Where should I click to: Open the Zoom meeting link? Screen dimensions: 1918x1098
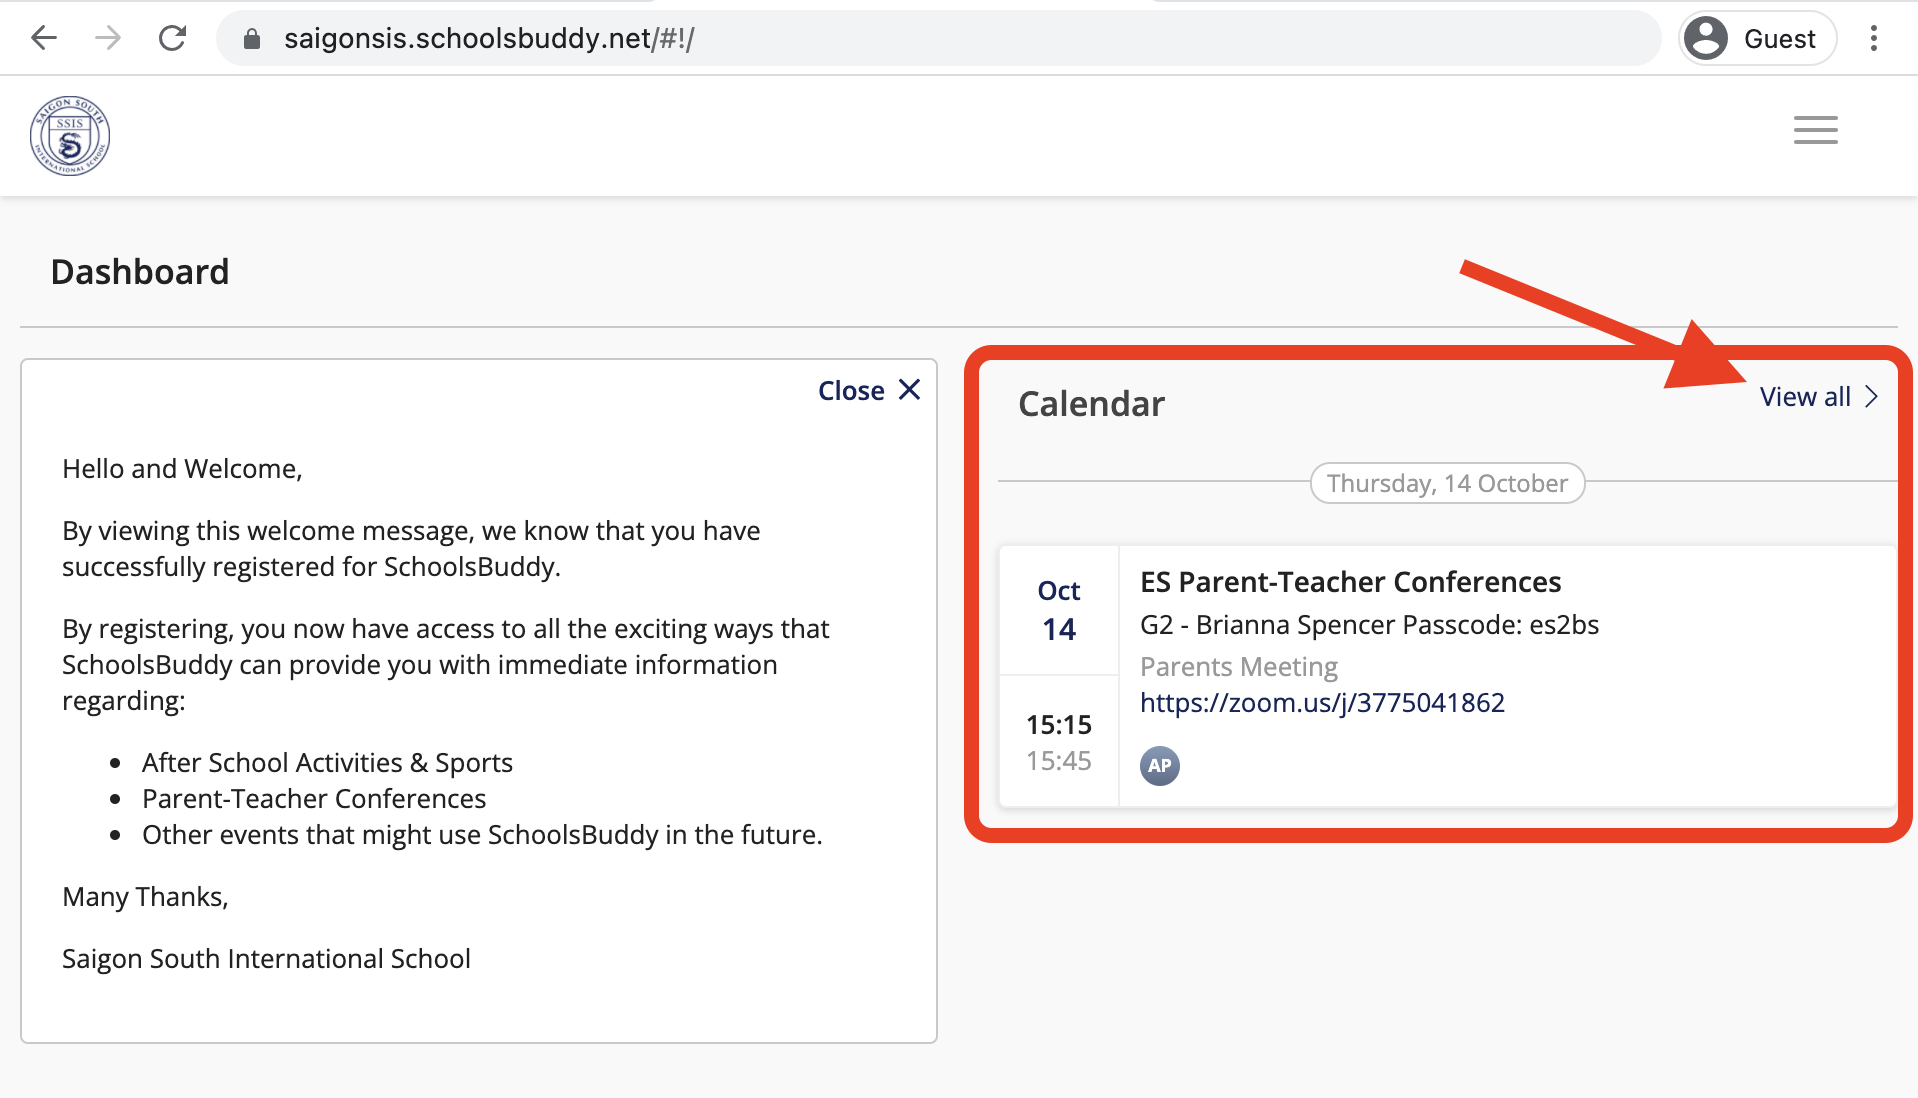coord(1322,703)
